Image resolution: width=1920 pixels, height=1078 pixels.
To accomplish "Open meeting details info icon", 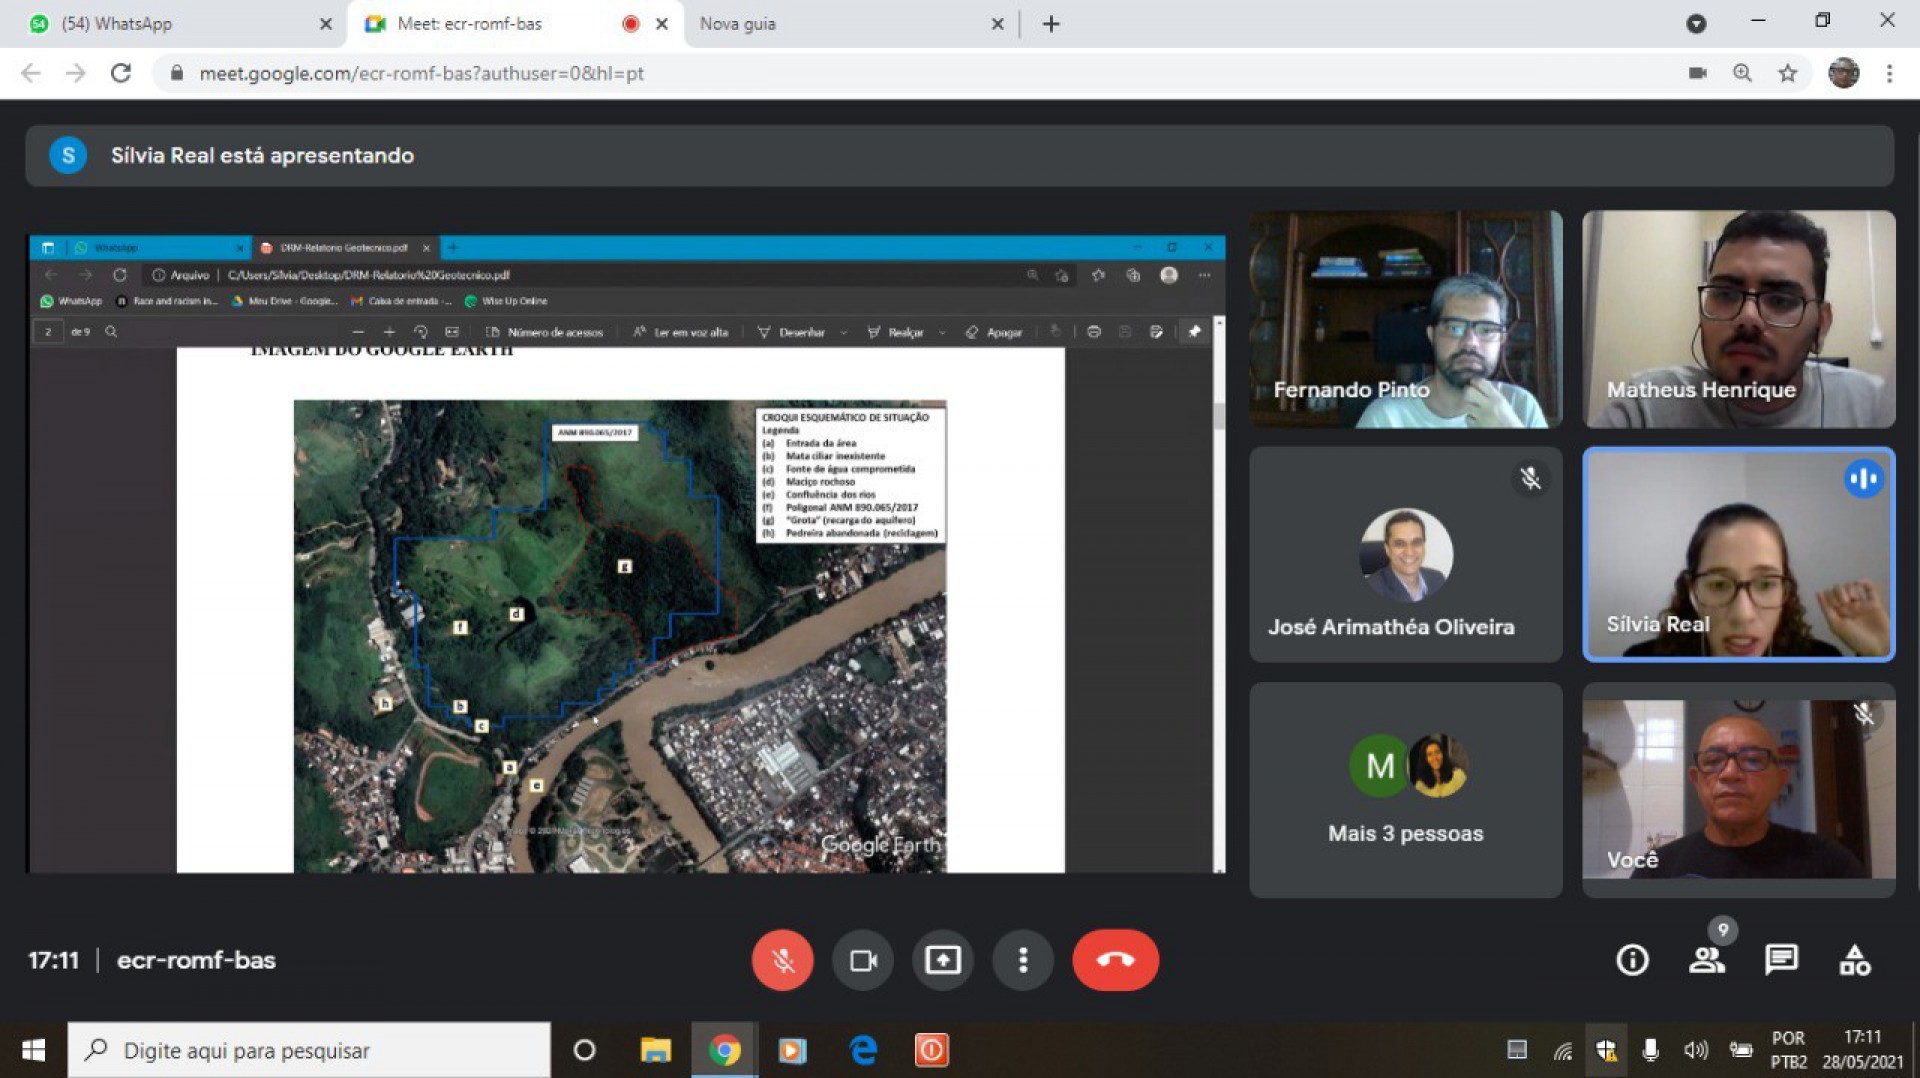I will pyautogui.click(x=1632, y=960).
